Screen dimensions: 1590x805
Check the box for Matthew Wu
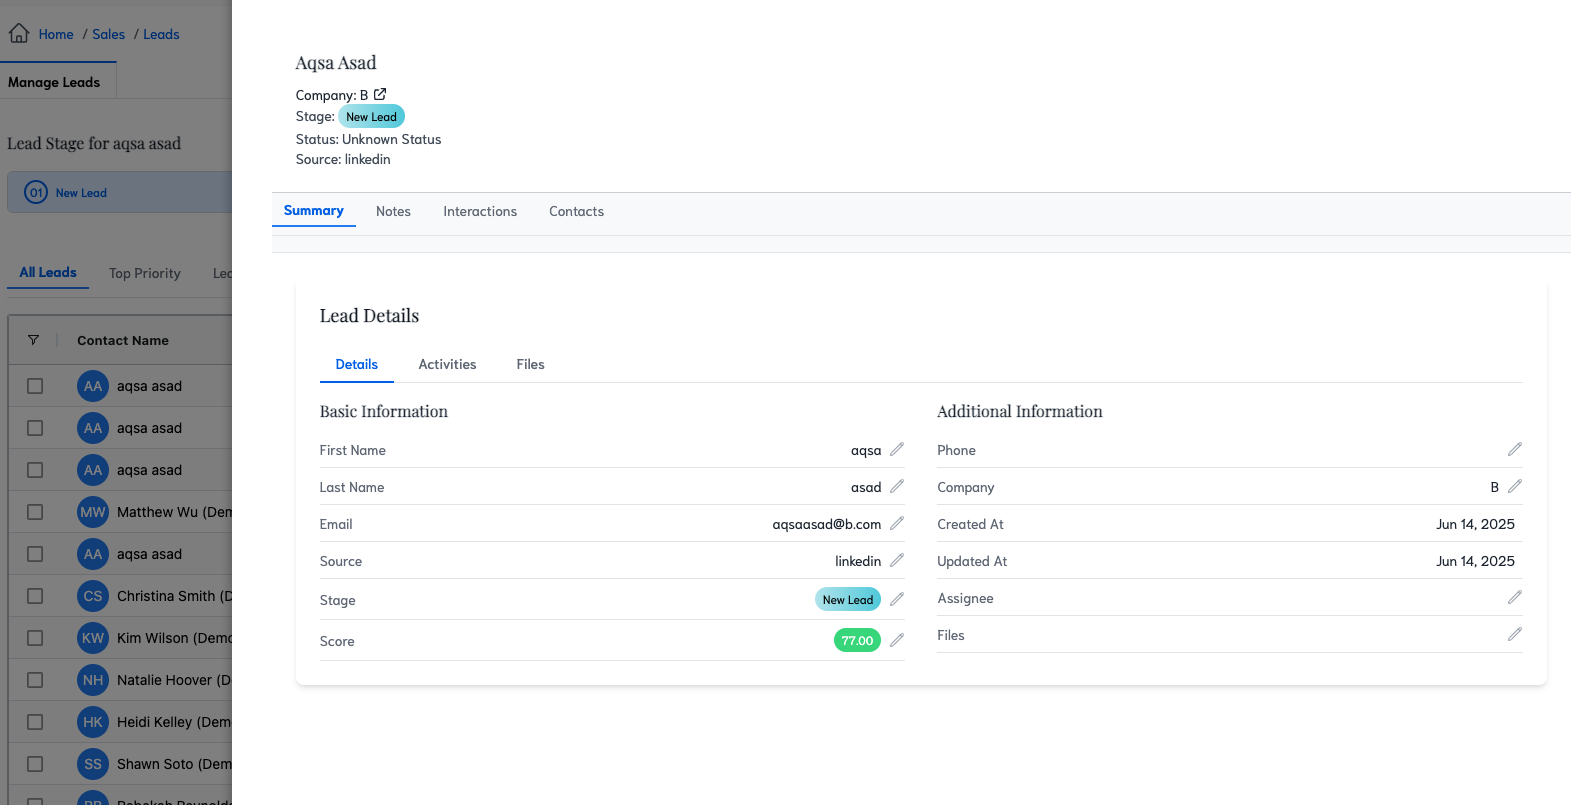[x=35, y=512]
